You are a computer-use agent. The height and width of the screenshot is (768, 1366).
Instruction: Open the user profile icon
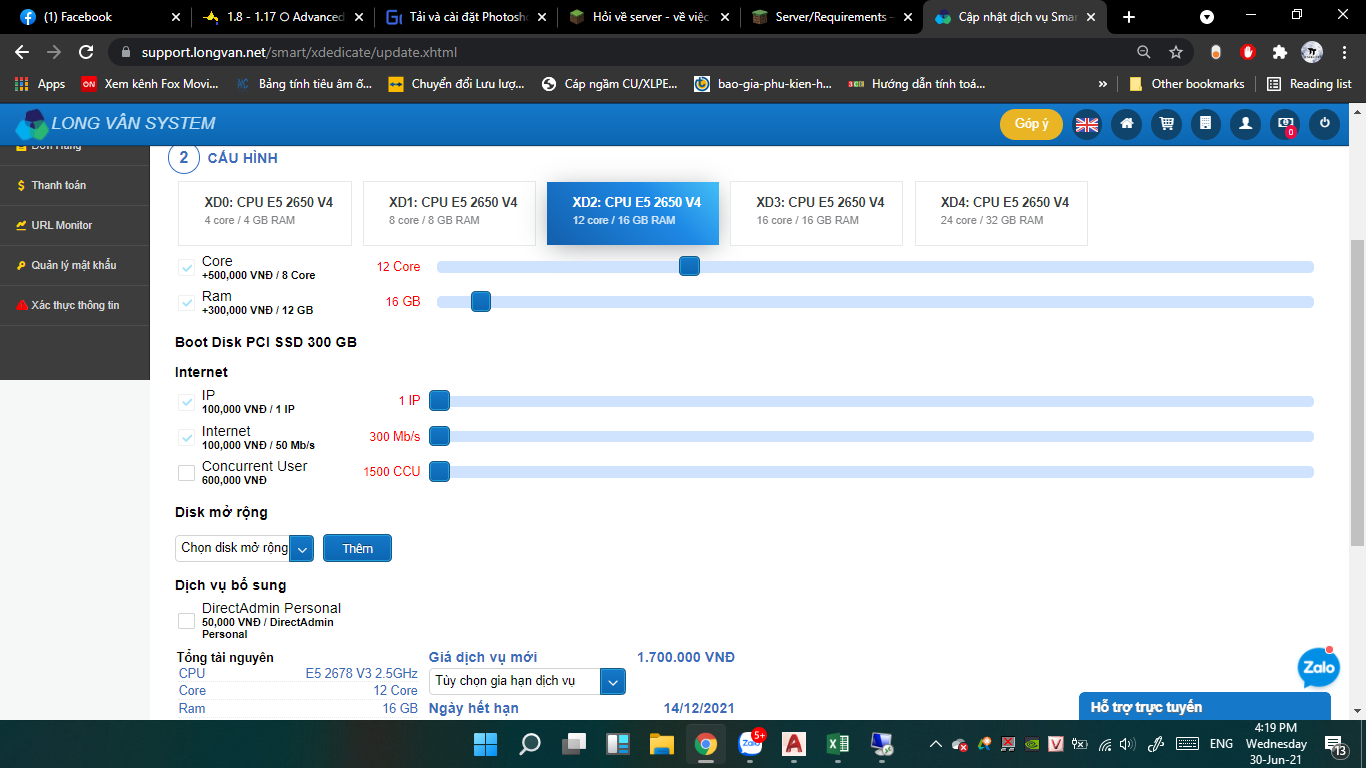point(1245,124)
